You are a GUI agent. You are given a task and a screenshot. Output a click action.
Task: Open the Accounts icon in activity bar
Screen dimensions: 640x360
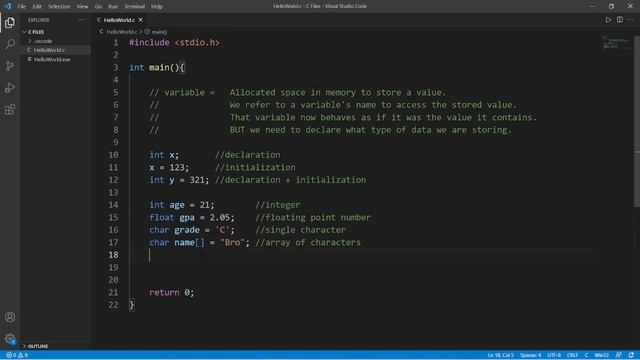pyautogui.click(x=10, y=317)
